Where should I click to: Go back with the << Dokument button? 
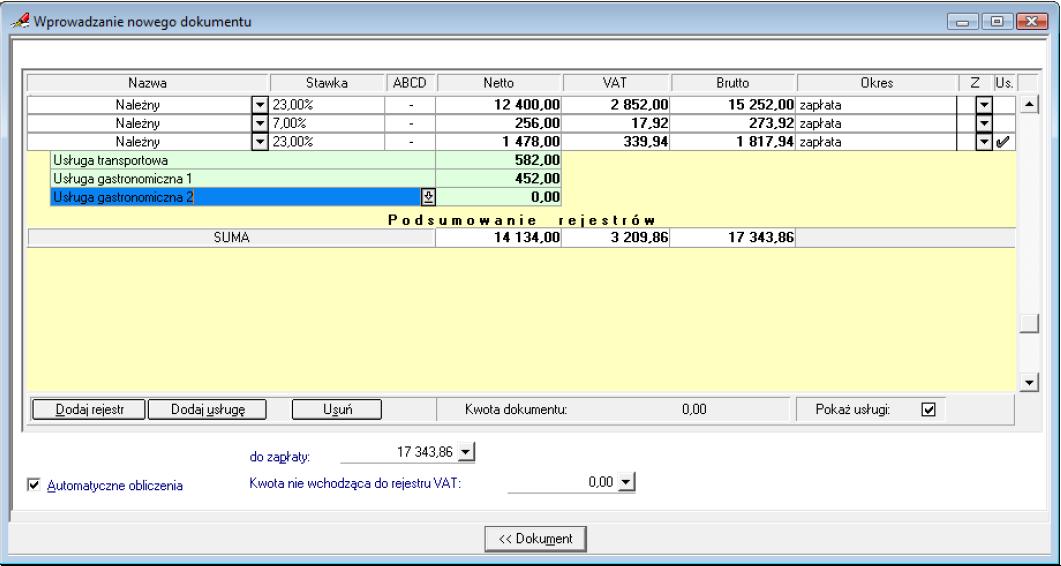click(x=535, y=538)
